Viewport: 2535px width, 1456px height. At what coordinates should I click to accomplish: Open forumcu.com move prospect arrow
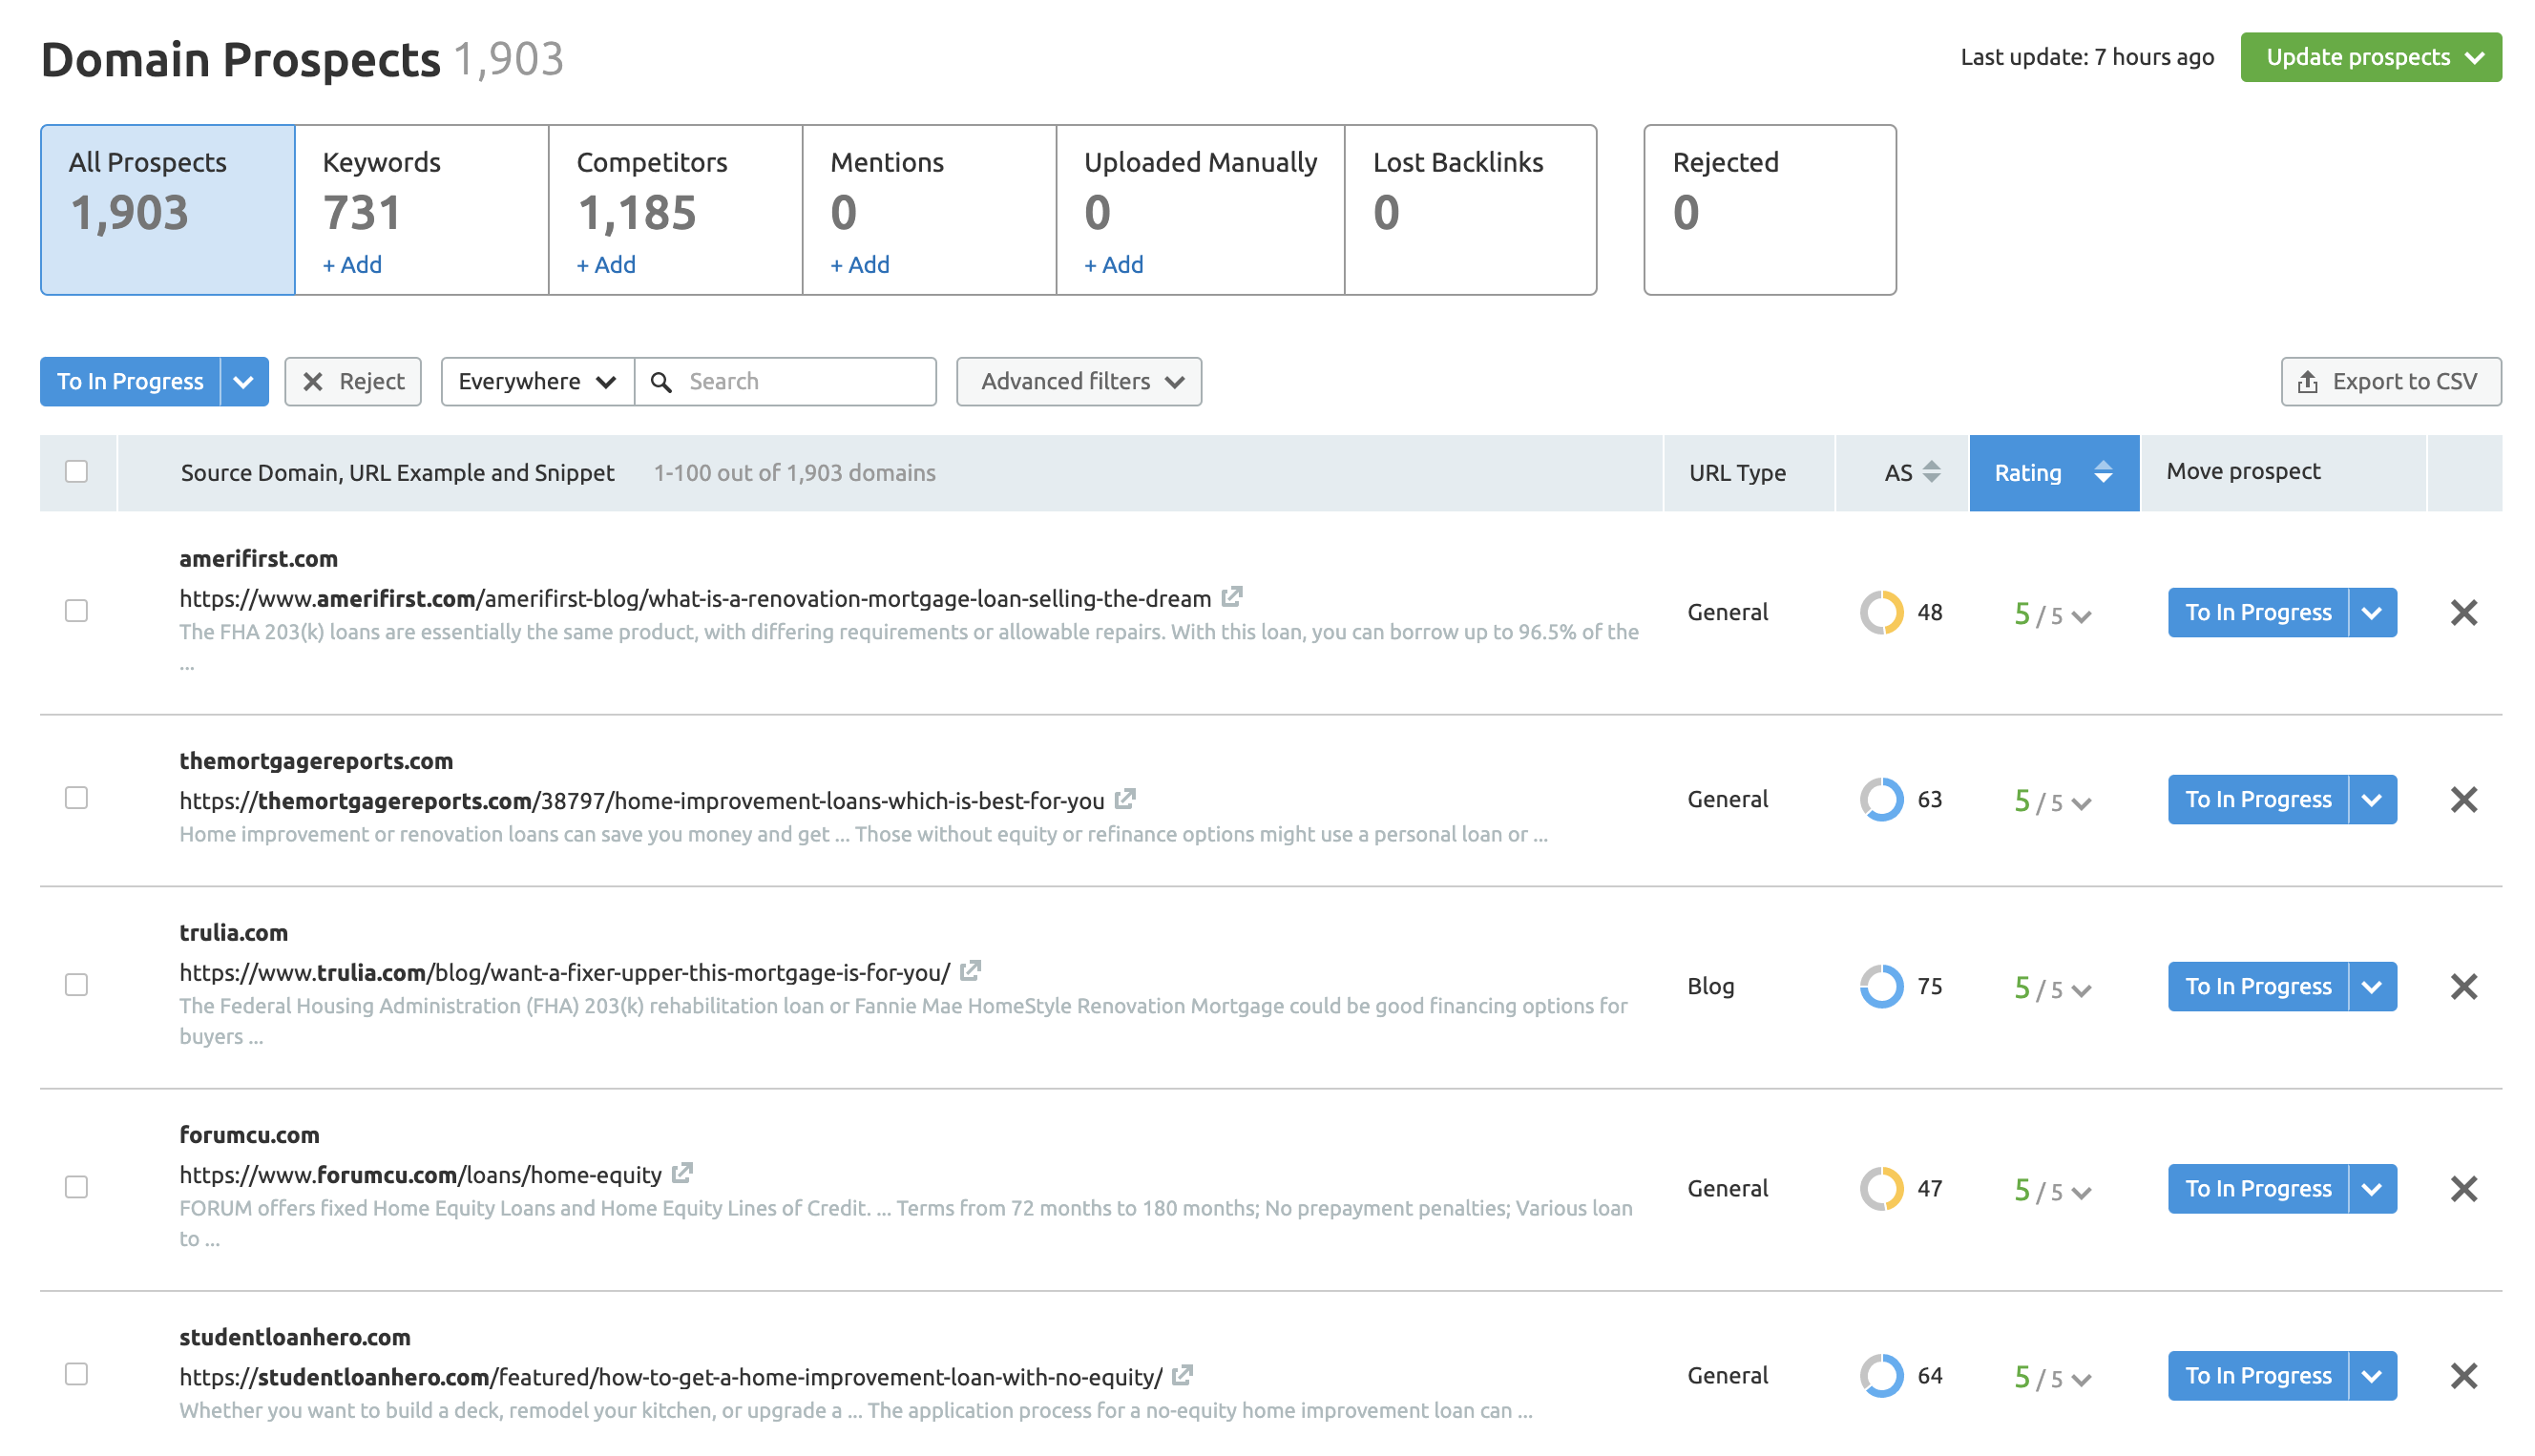click(2371, 1188)
